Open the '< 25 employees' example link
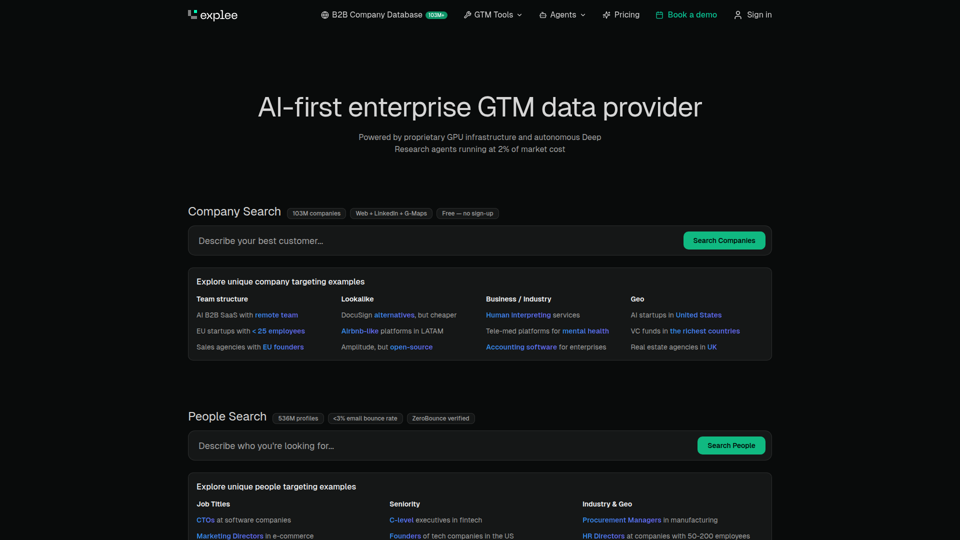This screenshot has height=540, width=960. click(x=279, y=331)
